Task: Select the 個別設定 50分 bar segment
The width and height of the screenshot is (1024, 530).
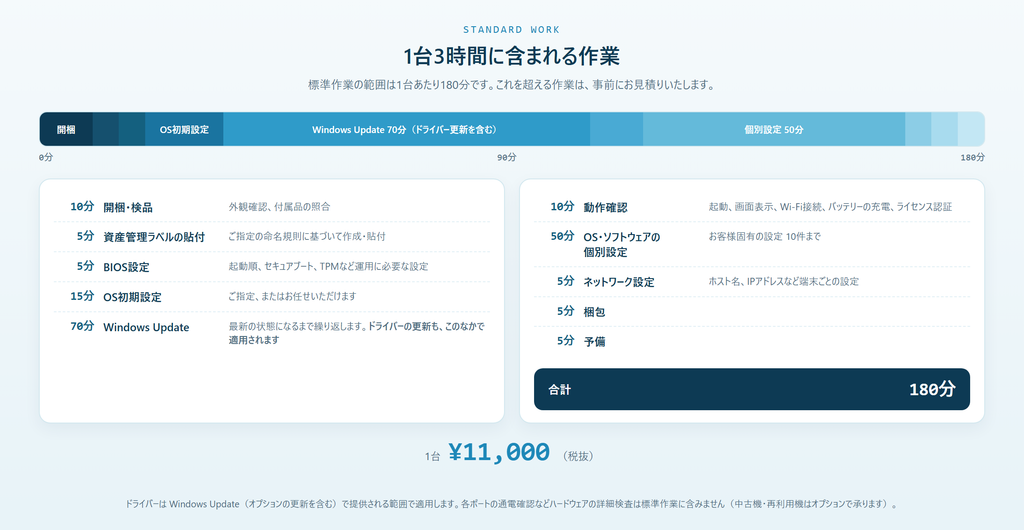Action: coord(774,129)
